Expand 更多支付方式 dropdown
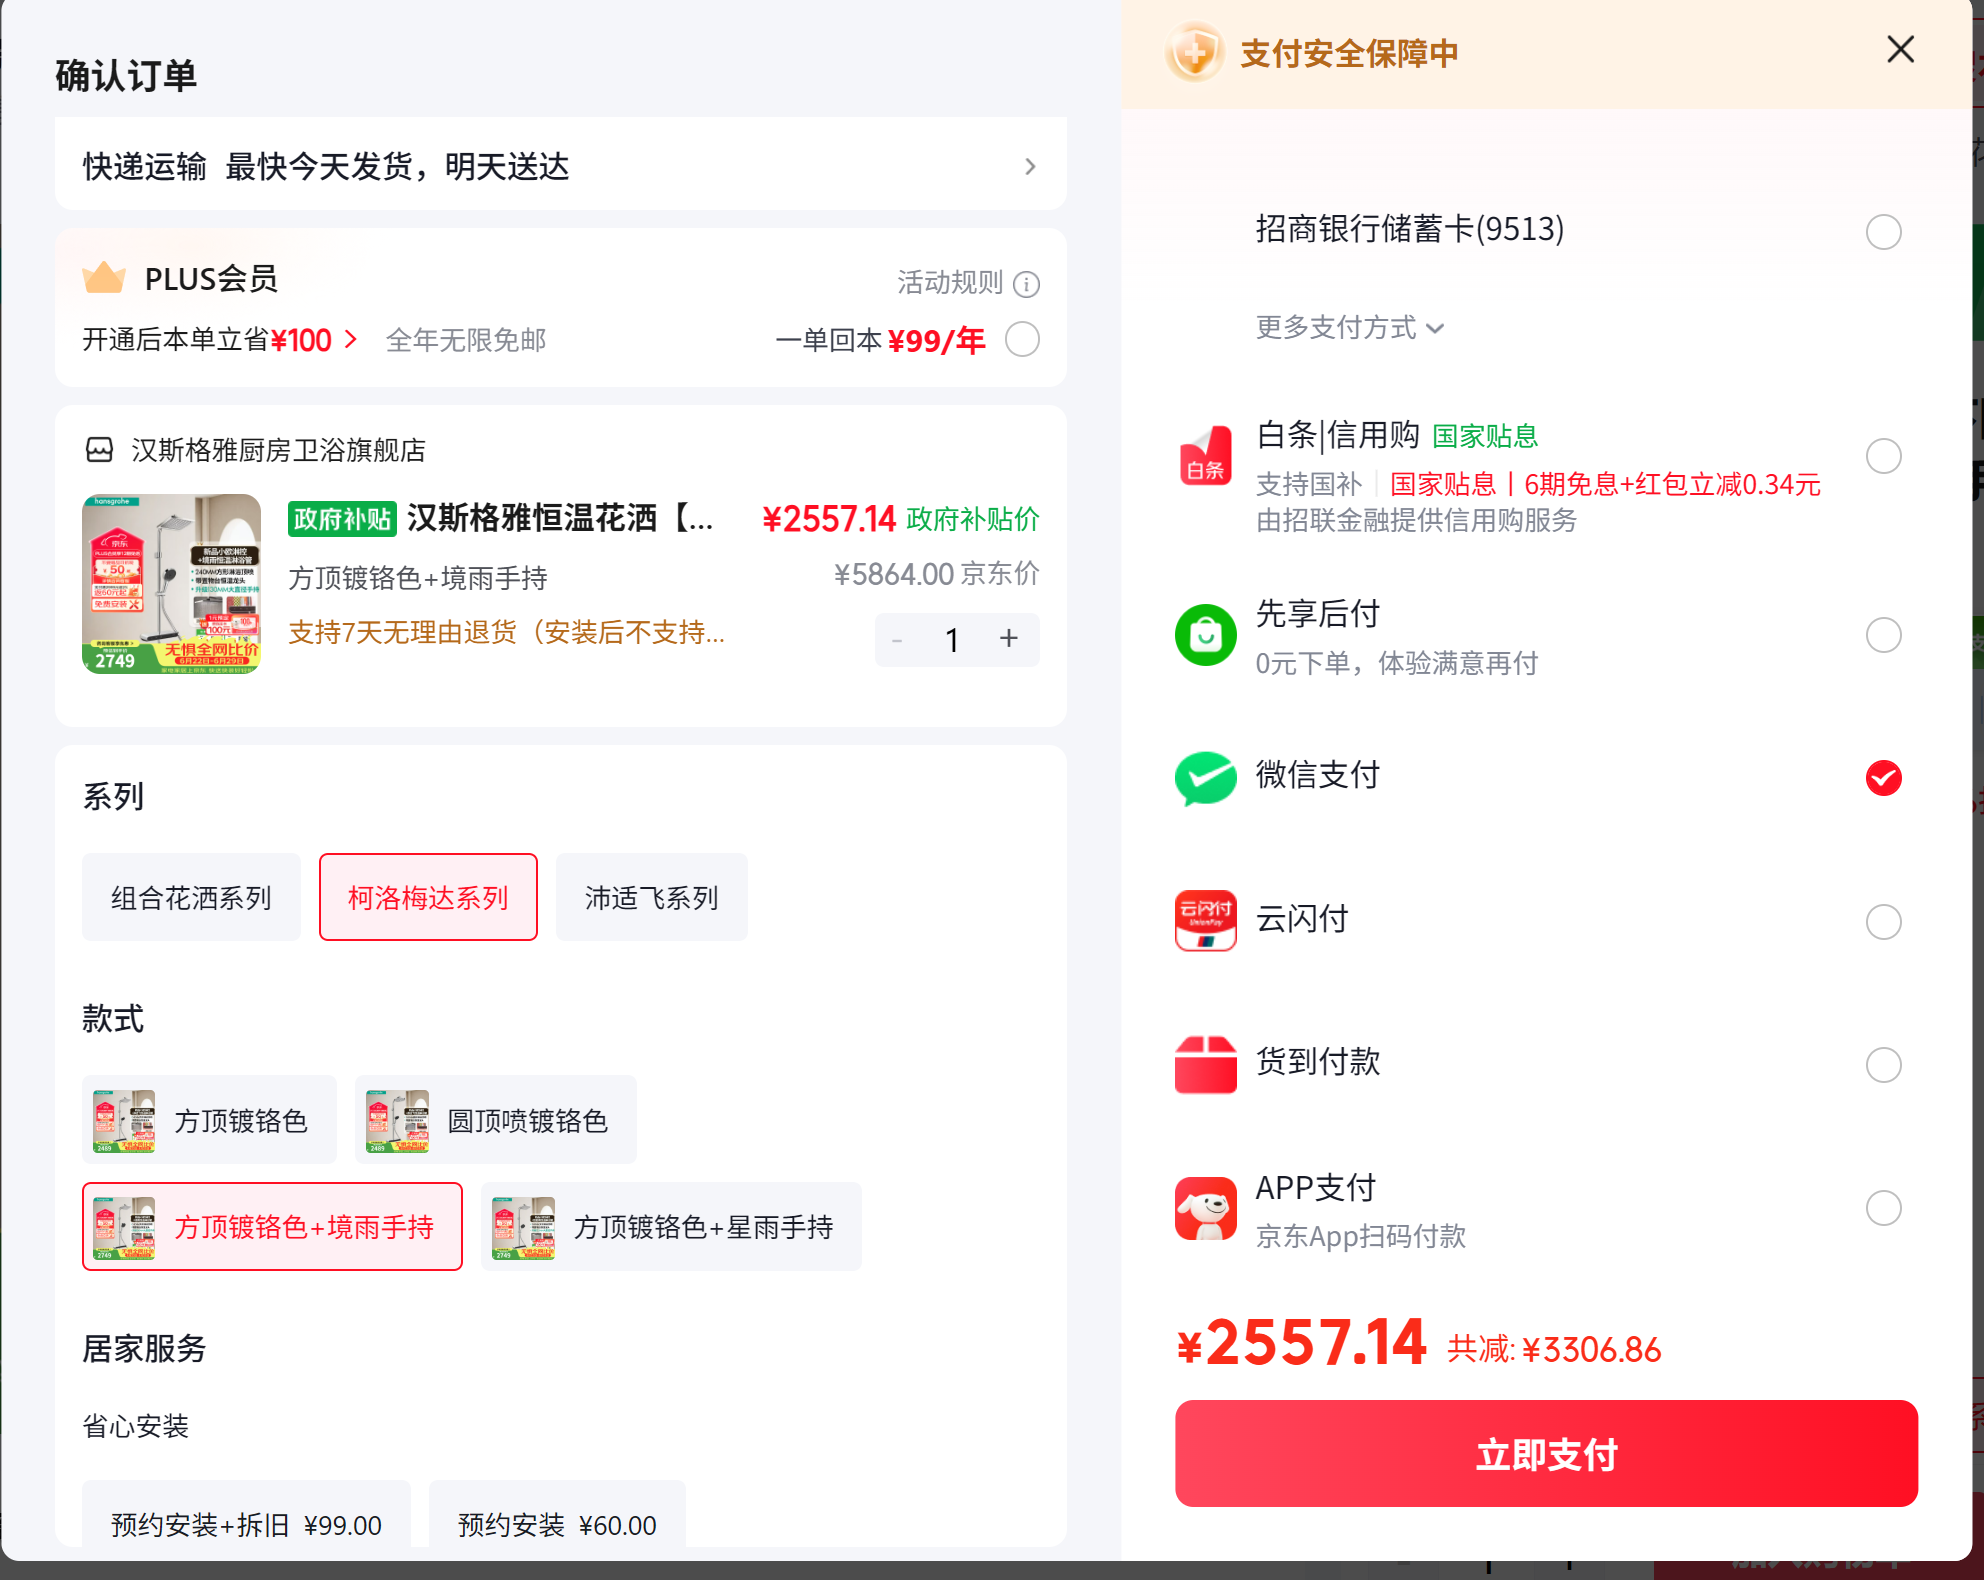The height and width of the screenshot is (1580, 1984). pyautogui.click(x=1350, y=327)
